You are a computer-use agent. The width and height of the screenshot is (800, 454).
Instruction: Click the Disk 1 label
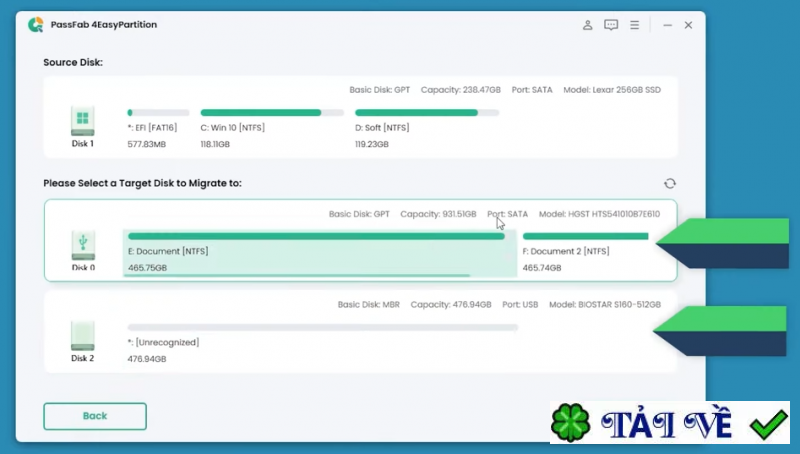point(82,143)
